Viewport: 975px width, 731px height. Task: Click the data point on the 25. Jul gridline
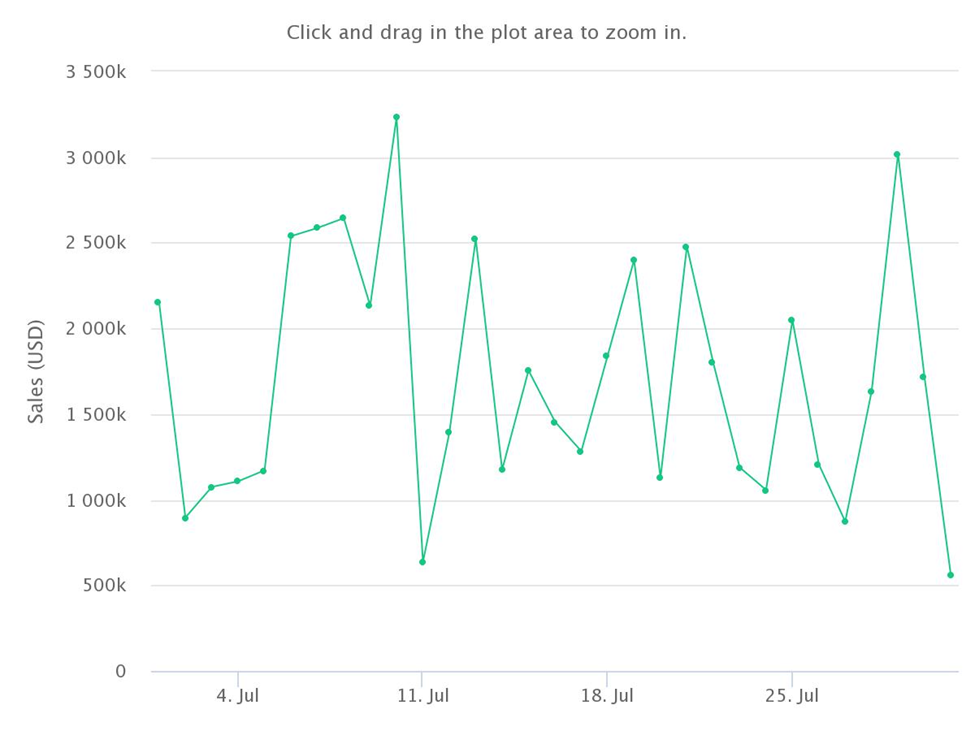coord(792,320)
